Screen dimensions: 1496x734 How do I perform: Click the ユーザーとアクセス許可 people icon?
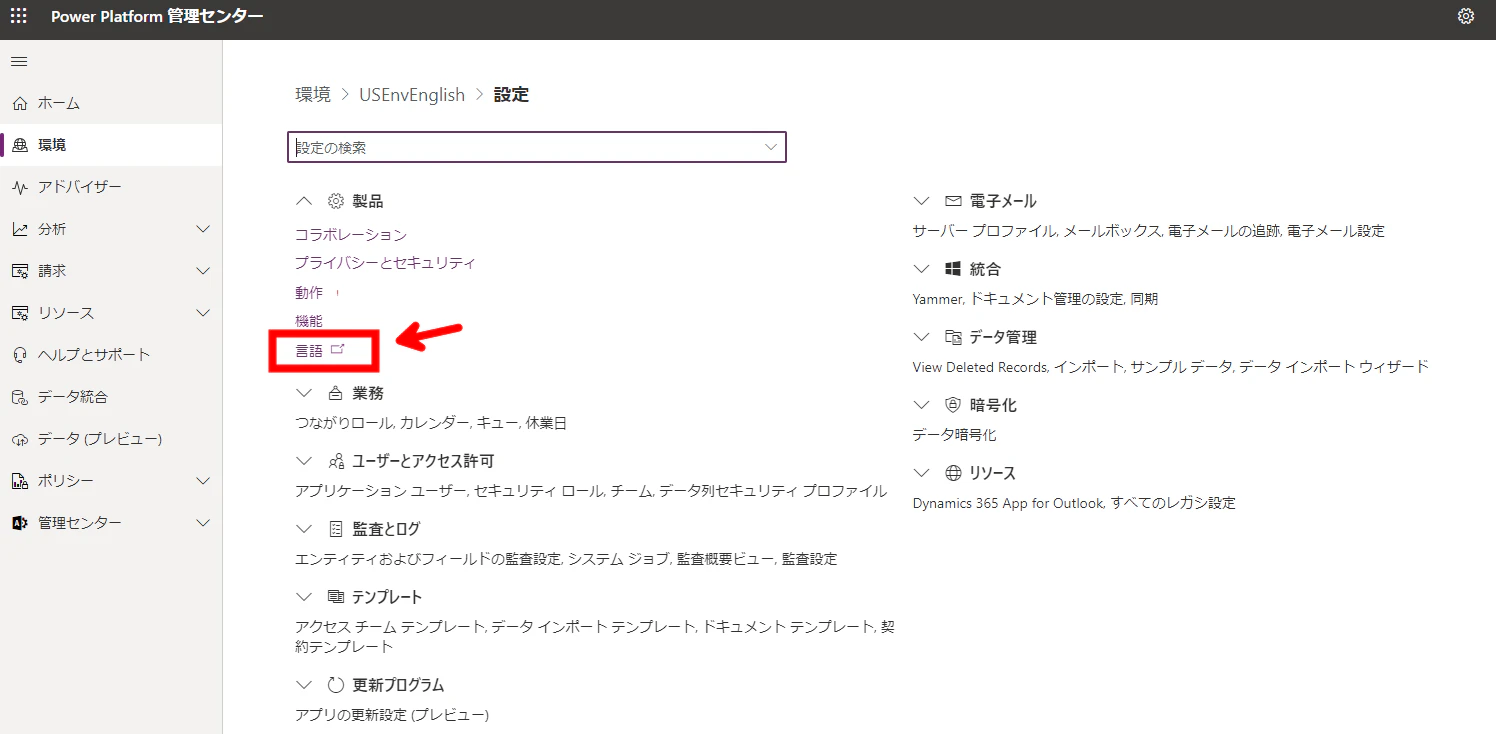tap(336, 461)
